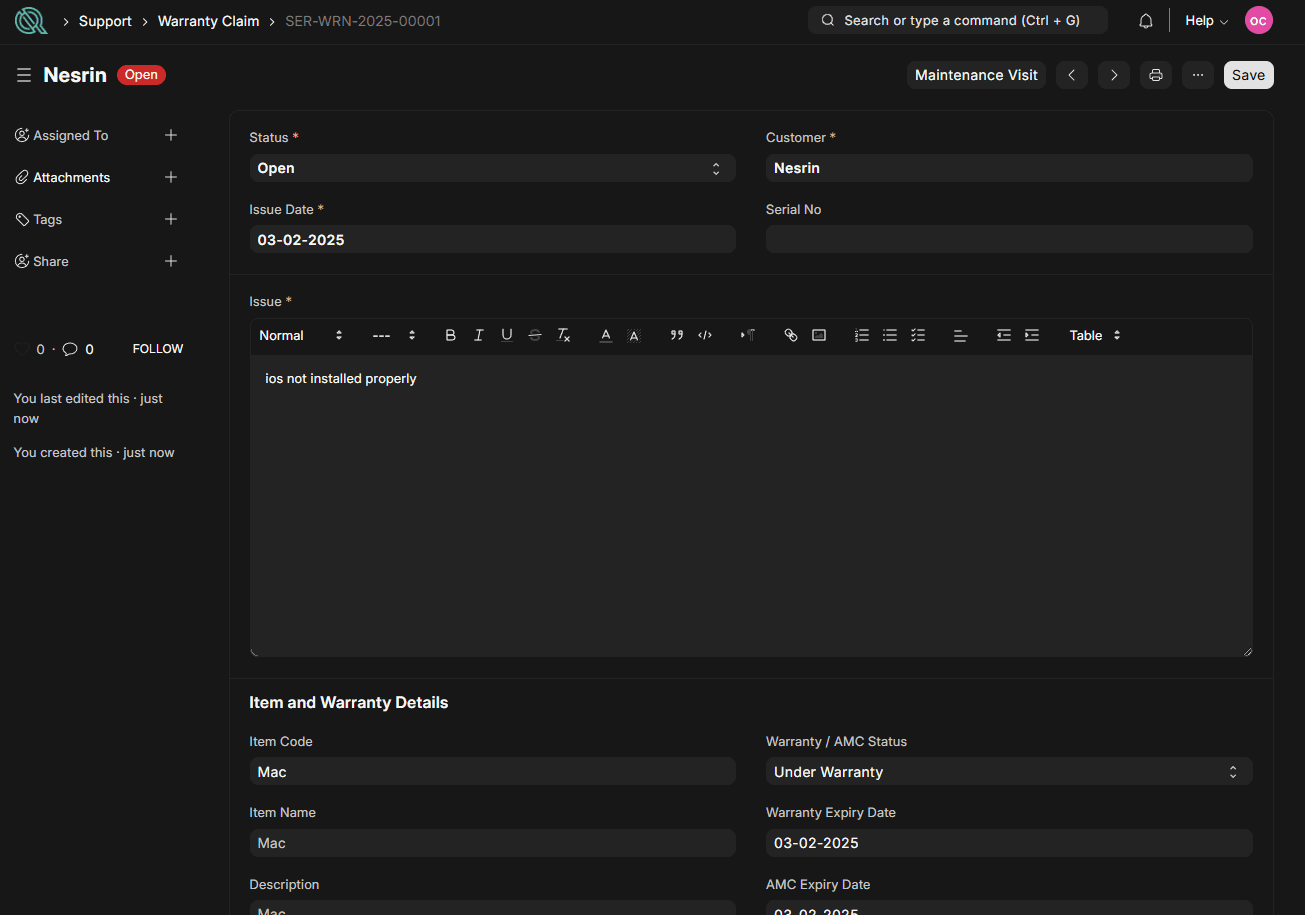Open Warranty / AMC Status dropdown
Image resolution: width=1305 pixels, height=915 pixels.
[1009, 772]
